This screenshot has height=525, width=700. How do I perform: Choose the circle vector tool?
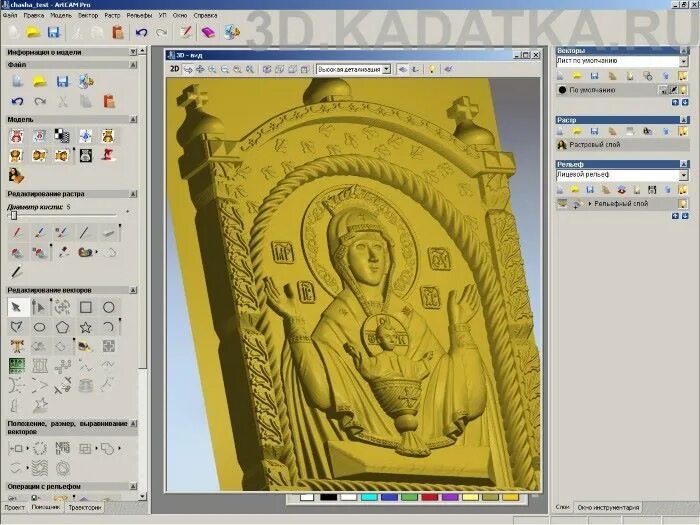click(x=108, y=308)
